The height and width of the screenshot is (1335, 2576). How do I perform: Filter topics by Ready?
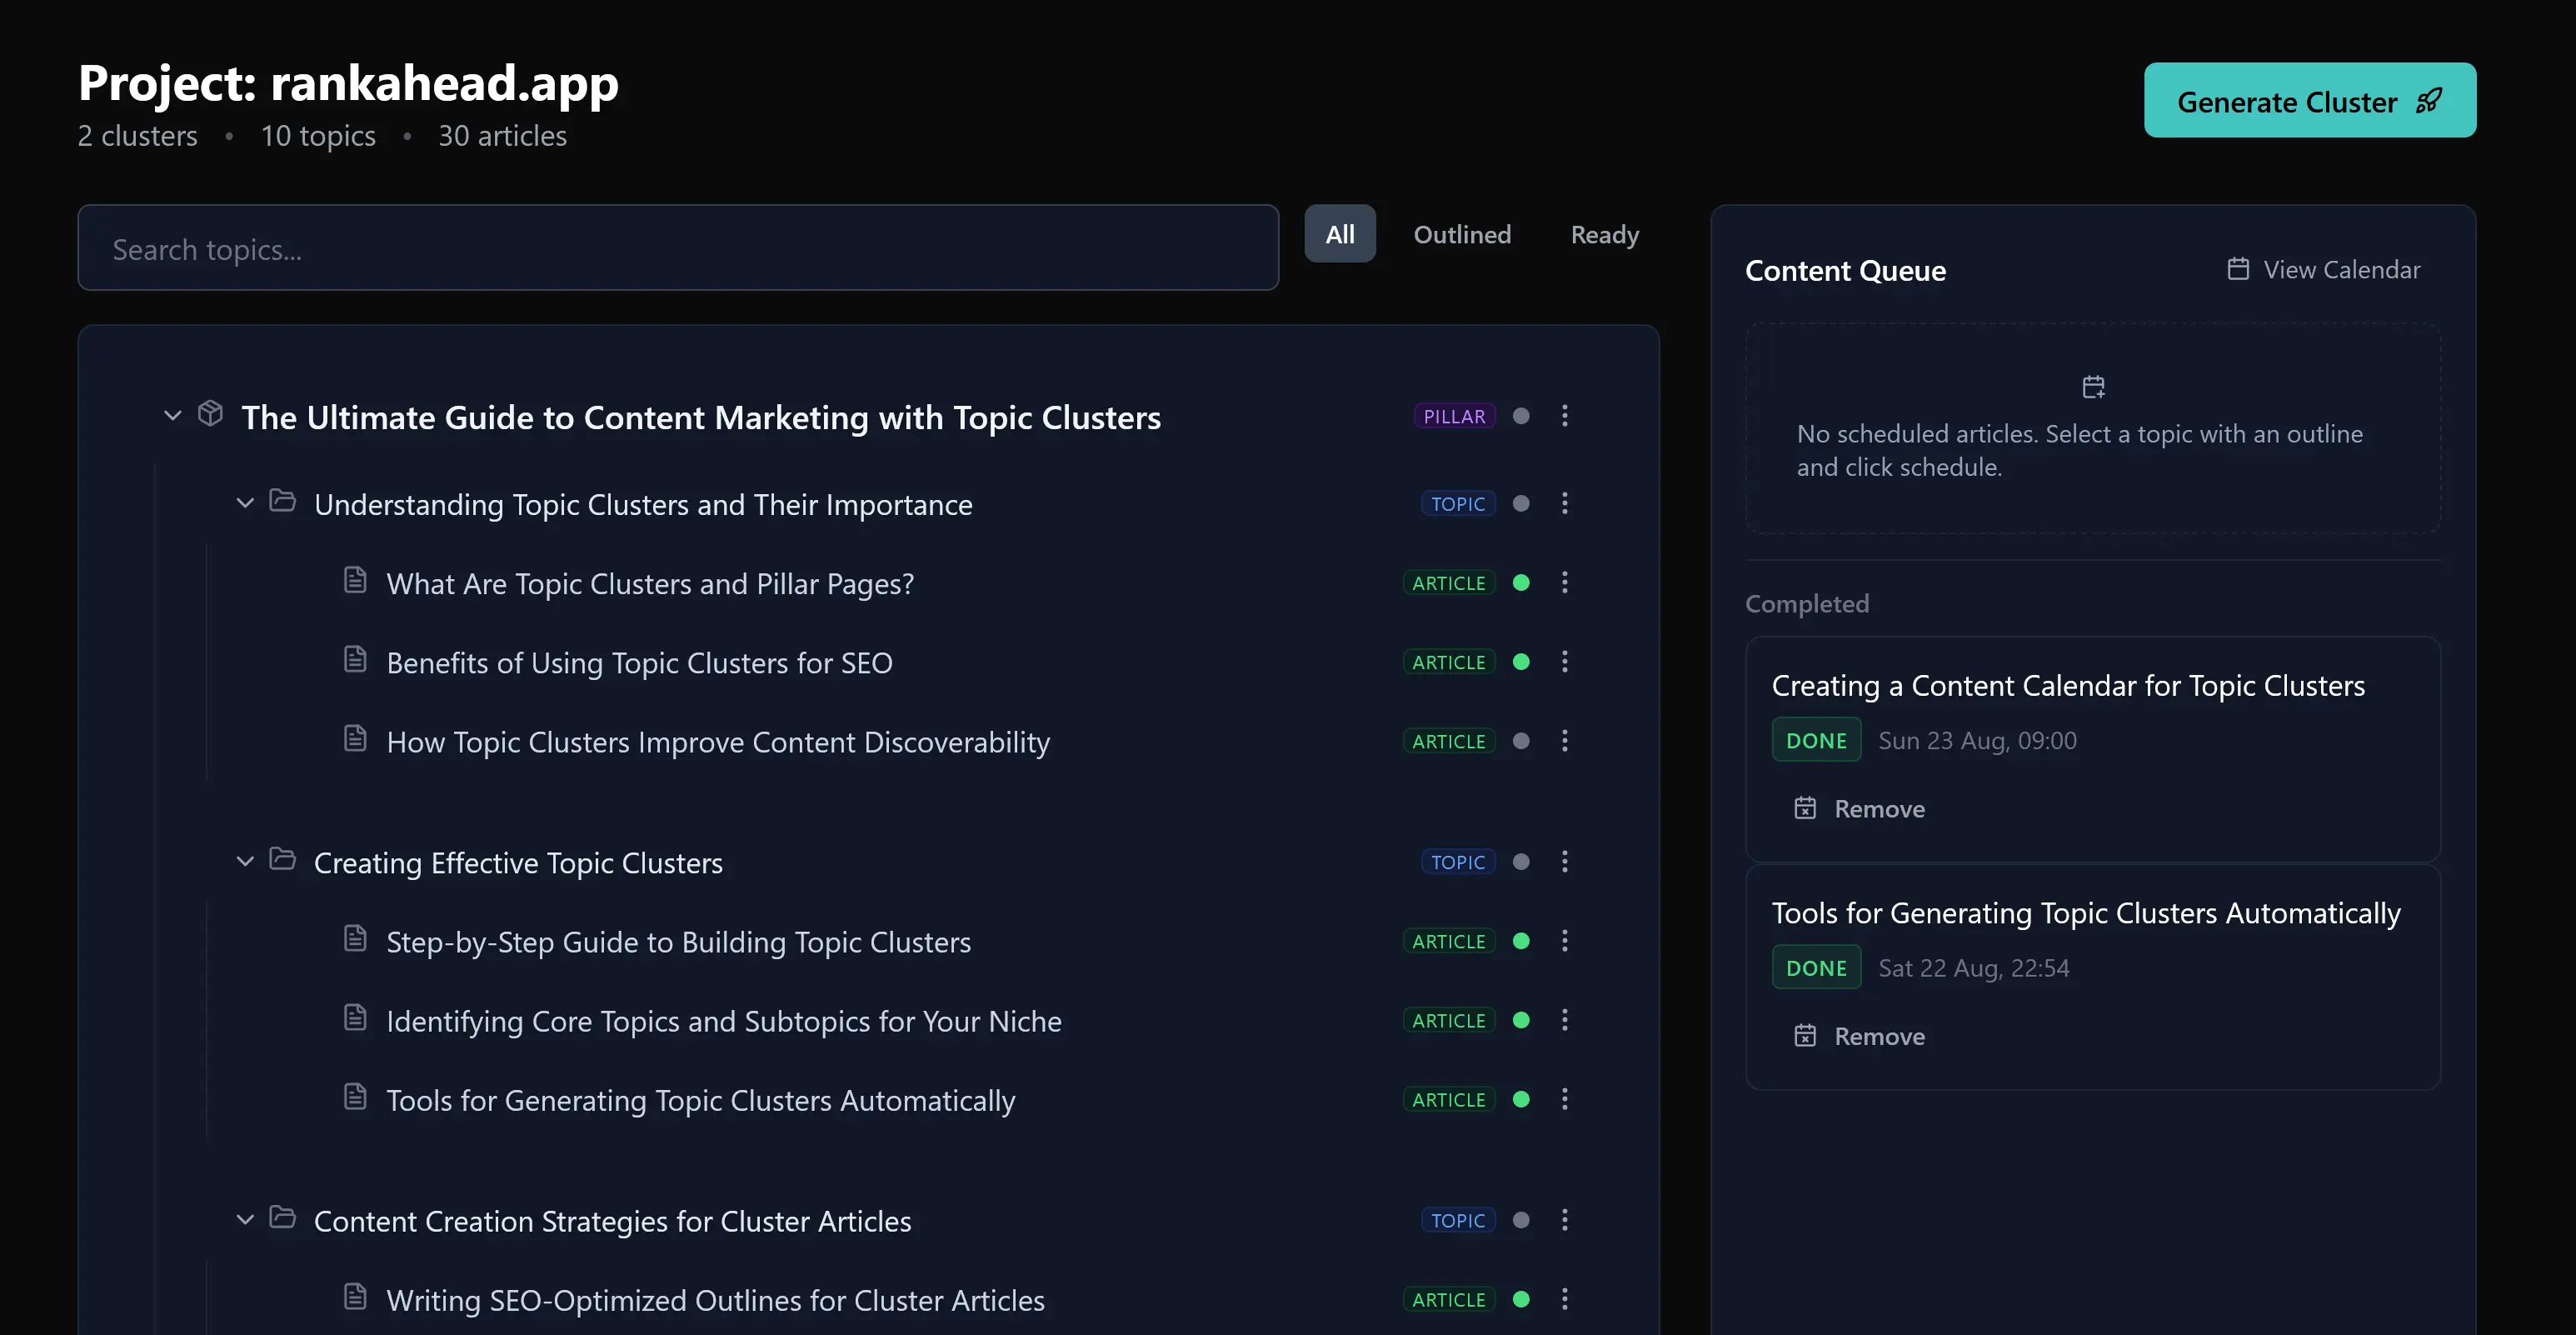pyautogui.click(x=1604, y=234)
